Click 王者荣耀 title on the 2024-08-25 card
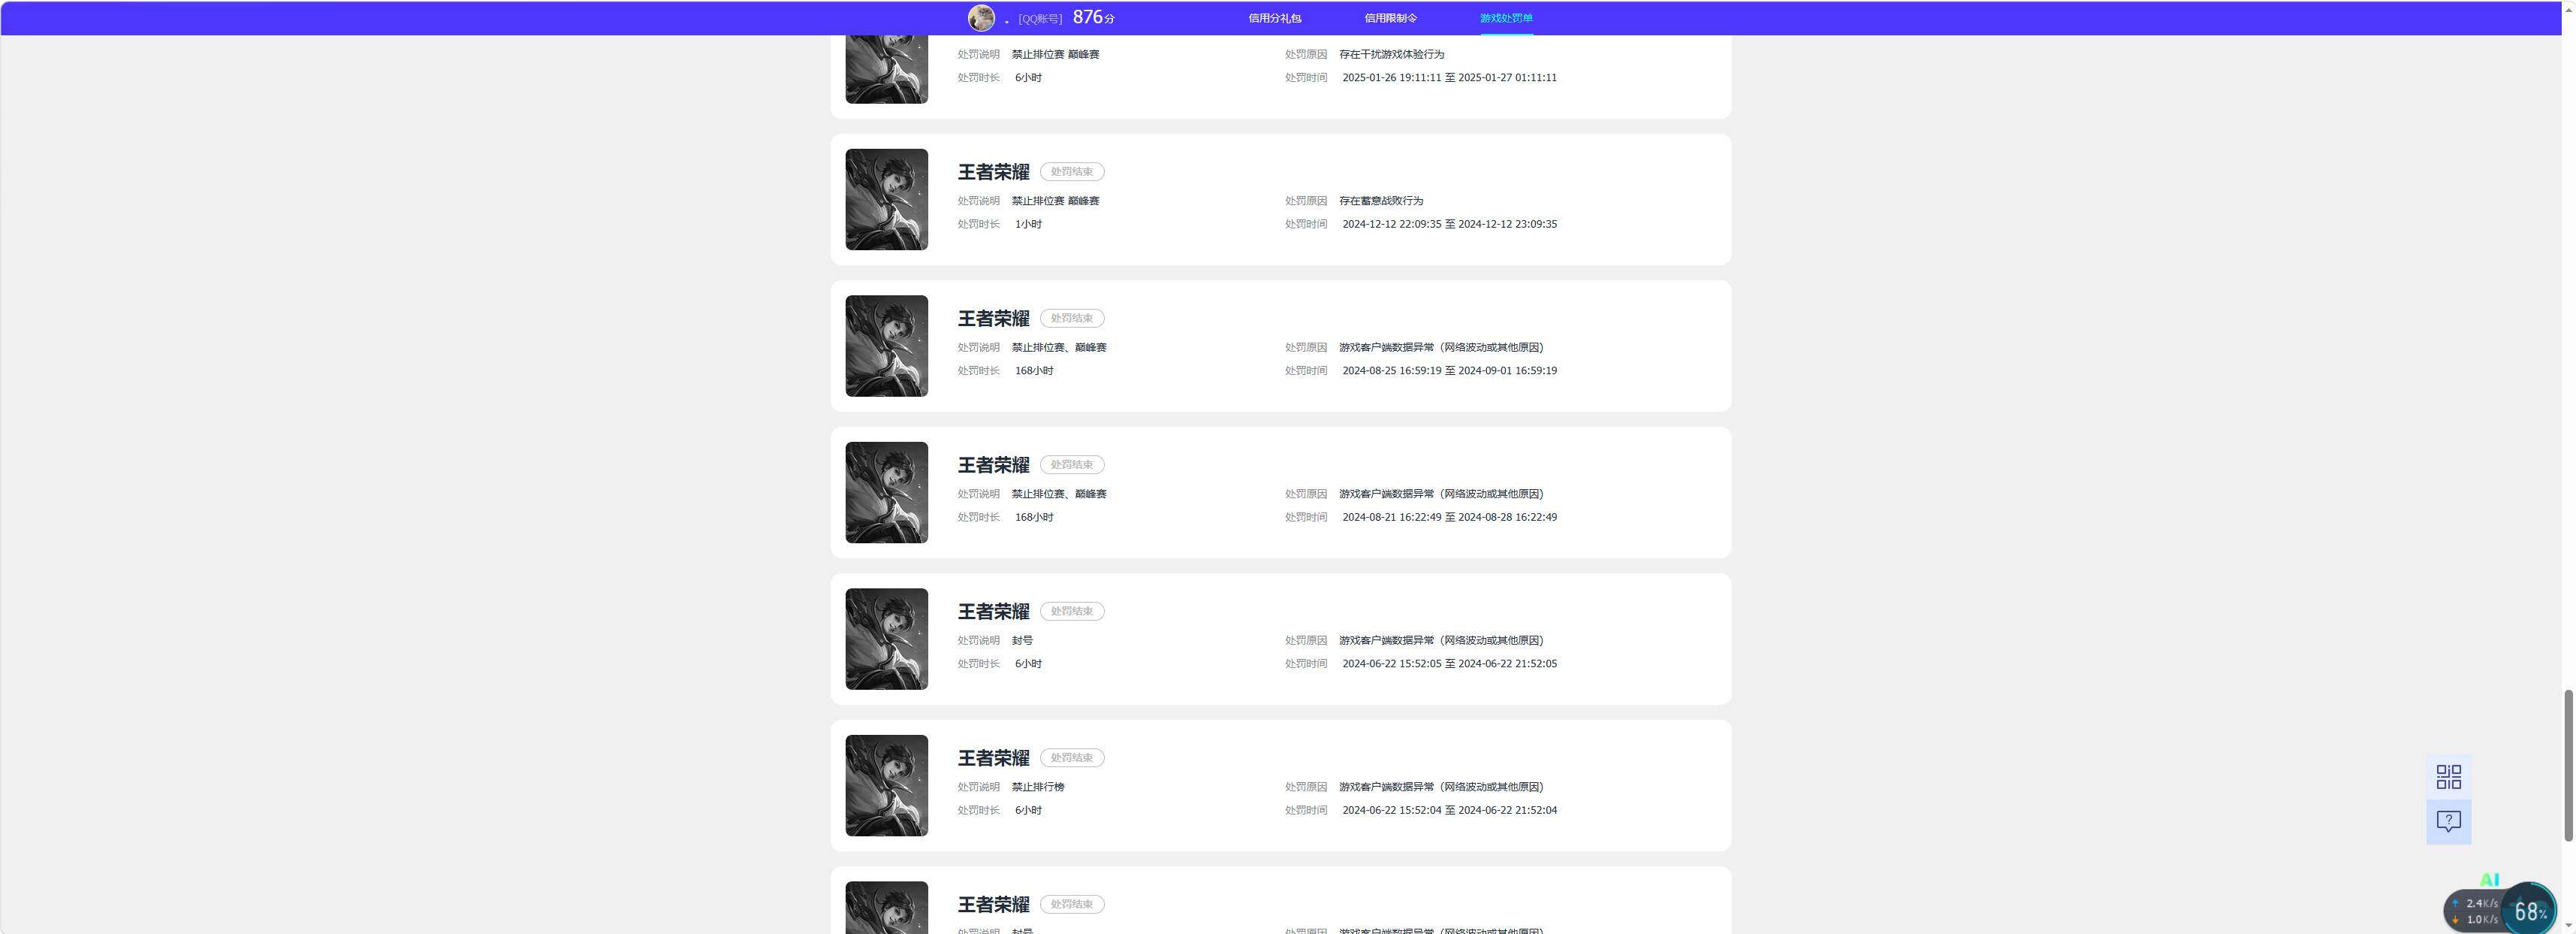Viewport: 2576px width, 934px height. tap(993, 318)
